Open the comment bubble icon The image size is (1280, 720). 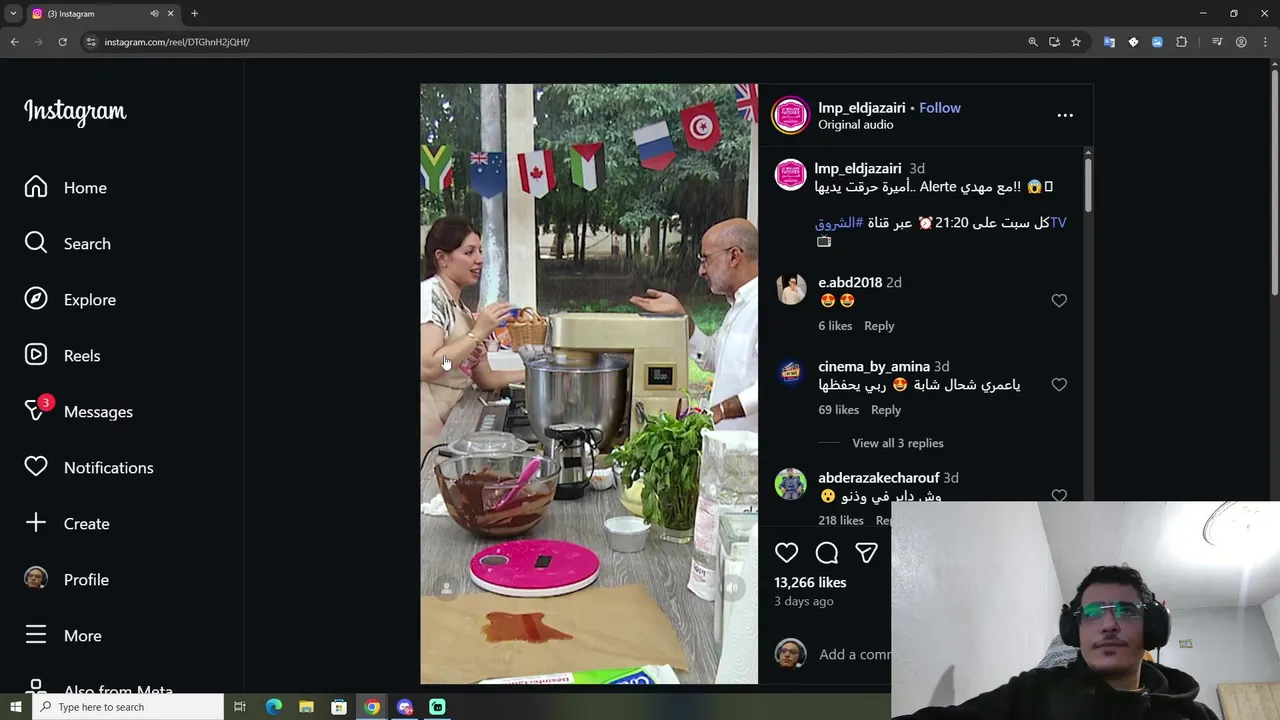pyautogui.click(x=827, y=553)
